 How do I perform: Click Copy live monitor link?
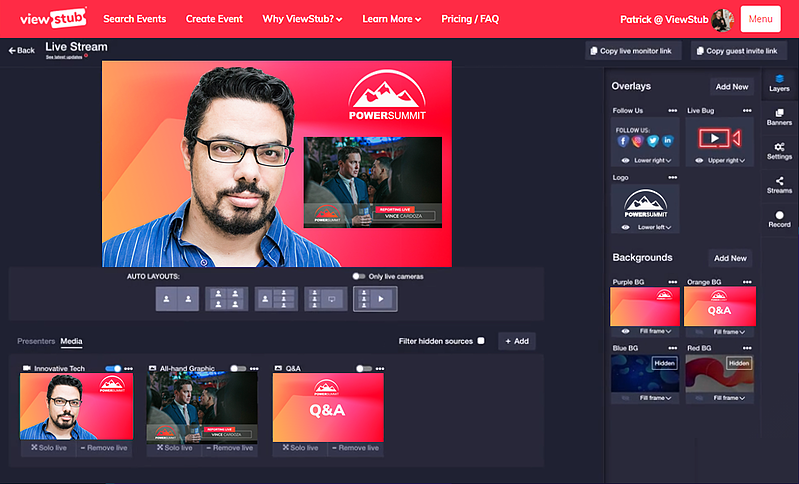[633, 51]
